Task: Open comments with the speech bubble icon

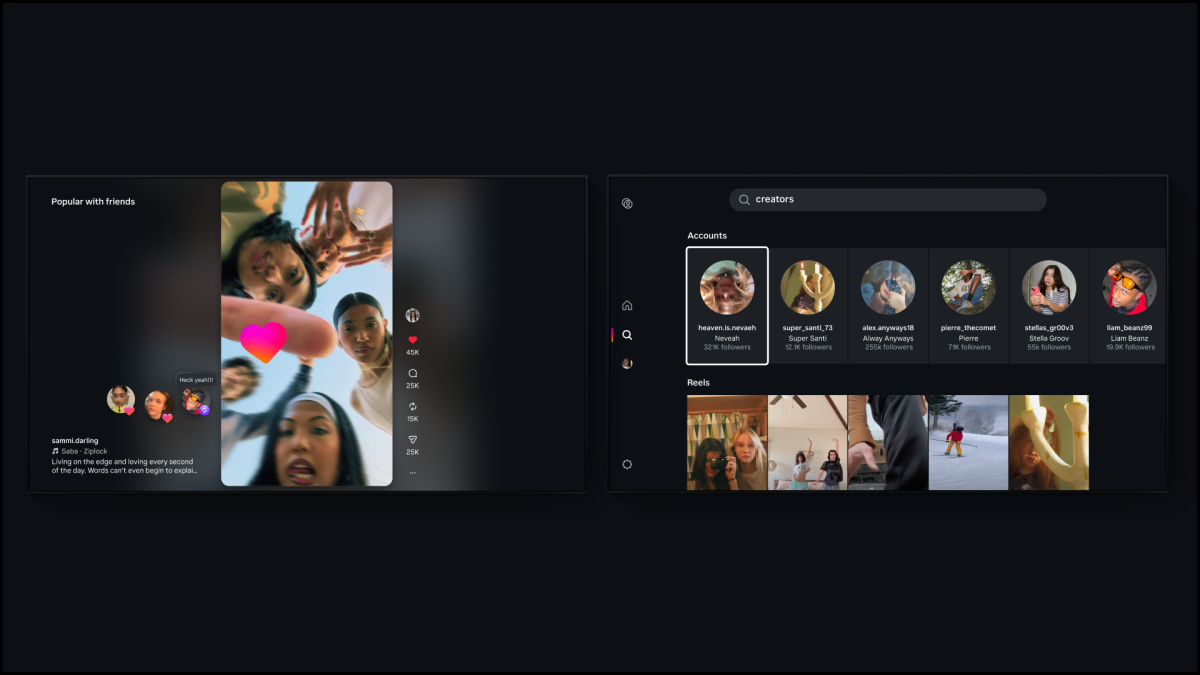Action: [x=412, y=374]
